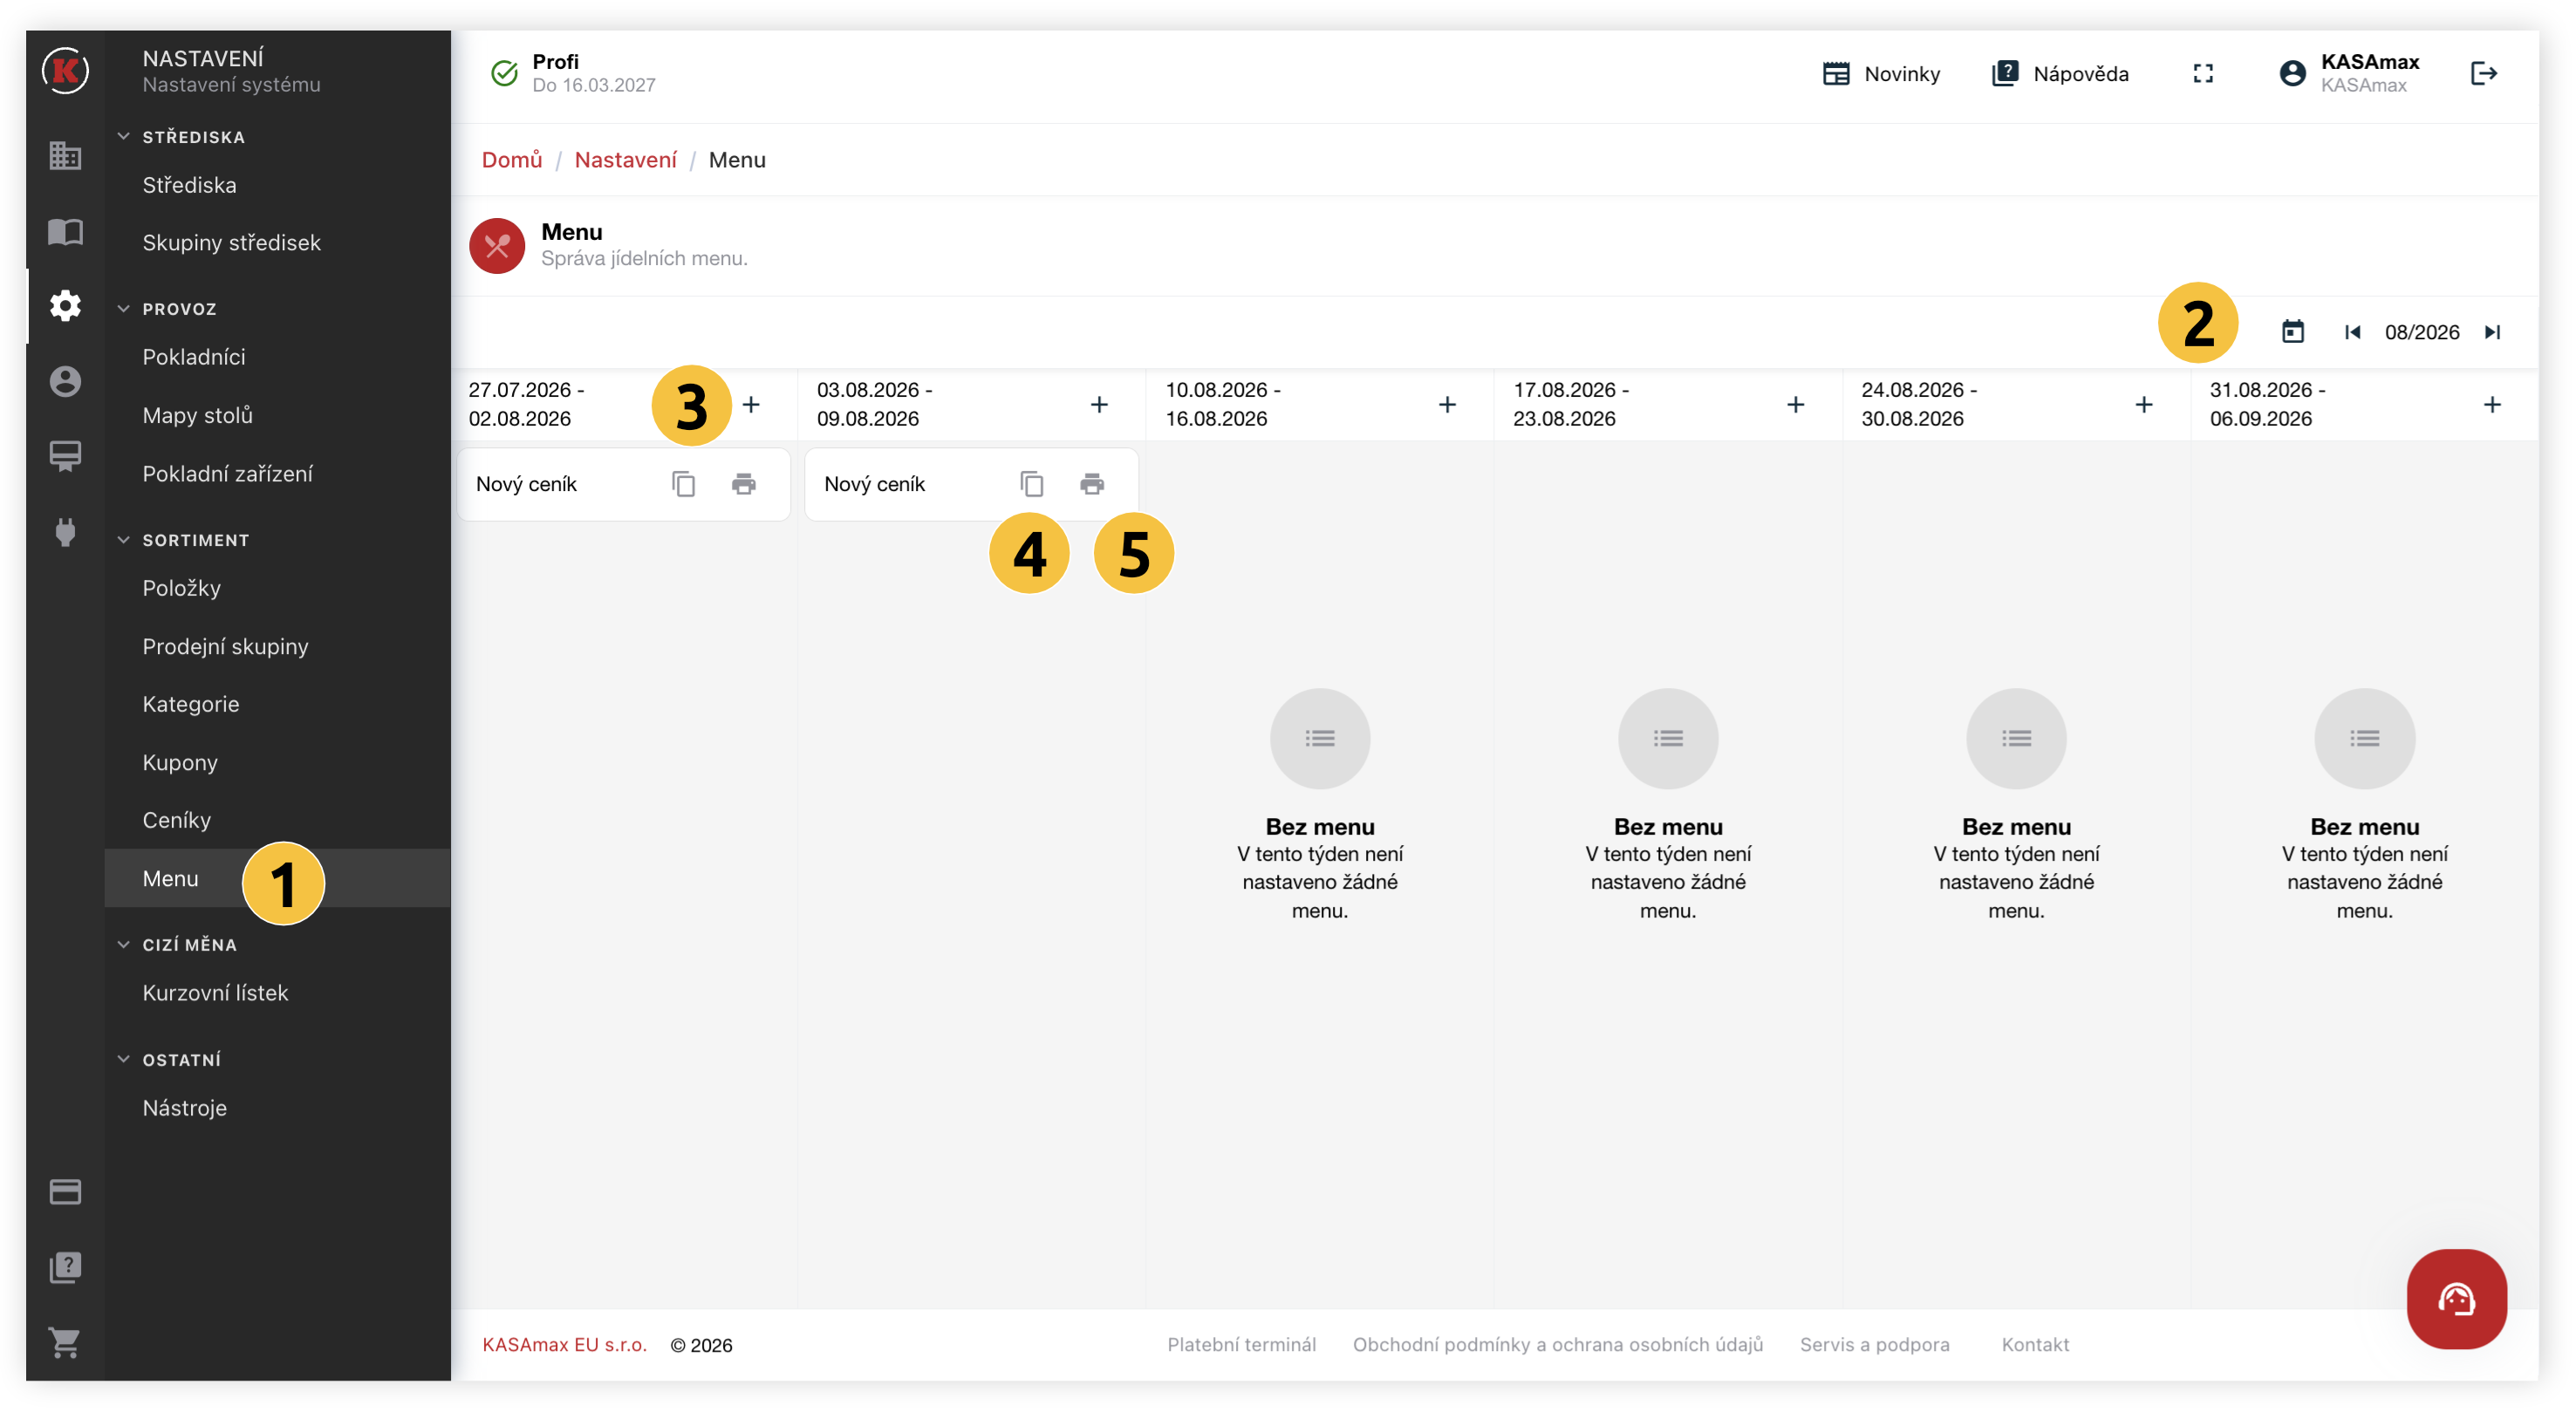The width and height of the screenshot is (2576, 1419).
Task: Open the help book sidebar icon
Action: coord(65,1267)
